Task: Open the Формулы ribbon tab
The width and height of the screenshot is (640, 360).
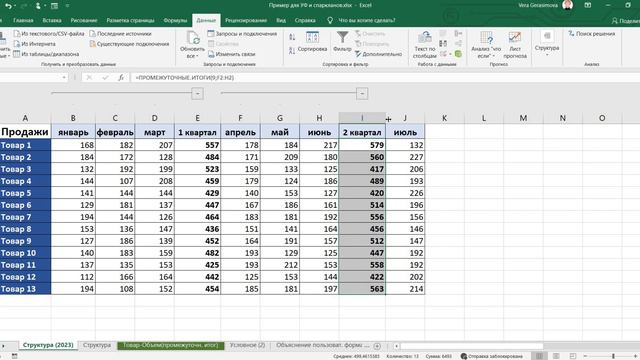Action: click(175, 20)
